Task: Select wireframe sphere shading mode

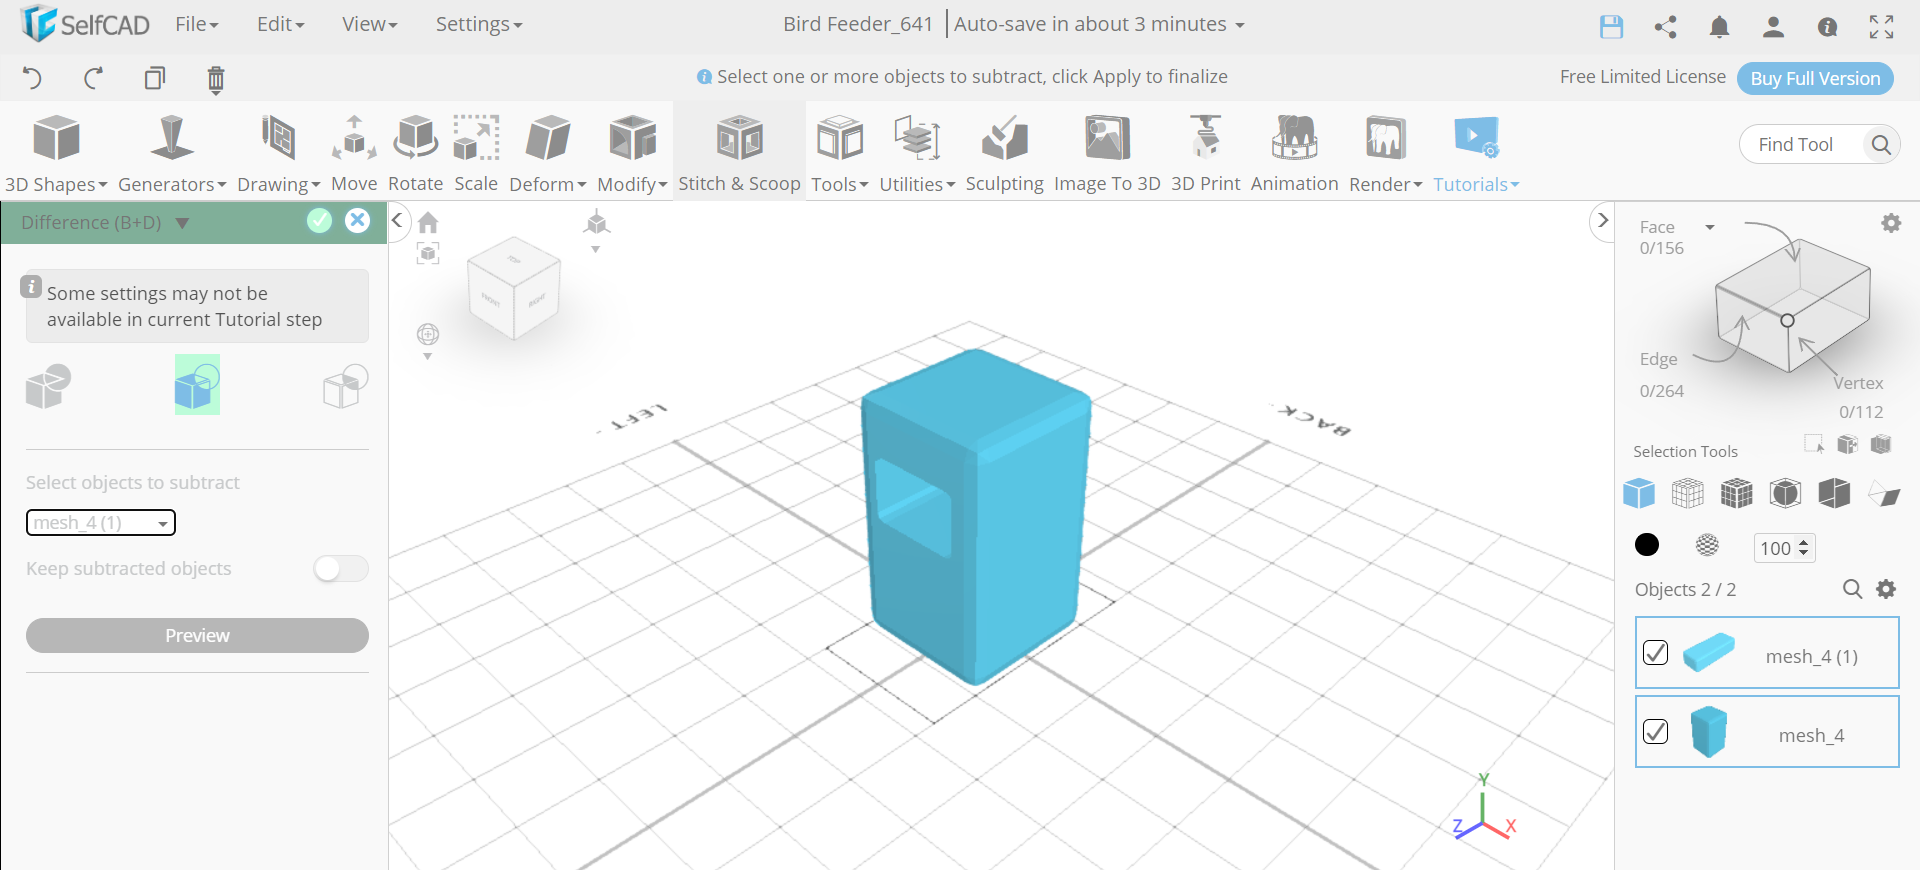Action: point(1708,545)
